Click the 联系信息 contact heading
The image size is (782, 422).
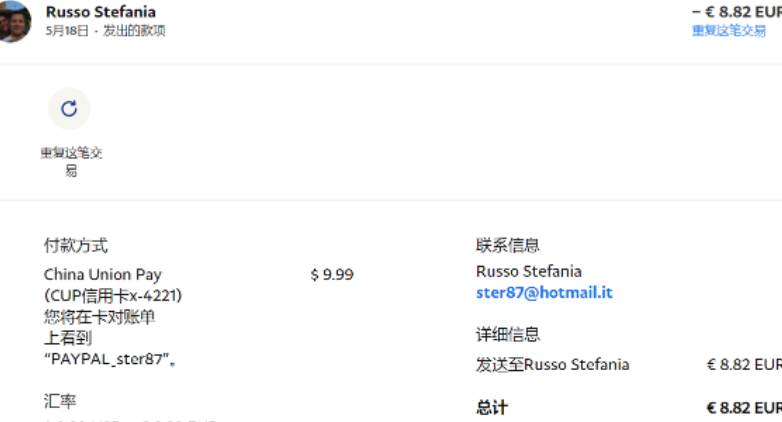pos(508,245)
